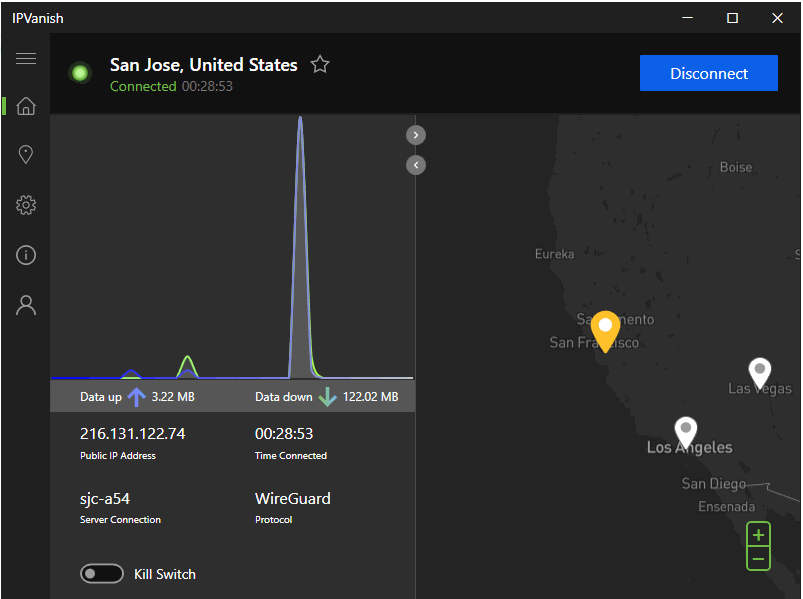
Task: Click the green connection status indicator
Action: click(80, 73)
